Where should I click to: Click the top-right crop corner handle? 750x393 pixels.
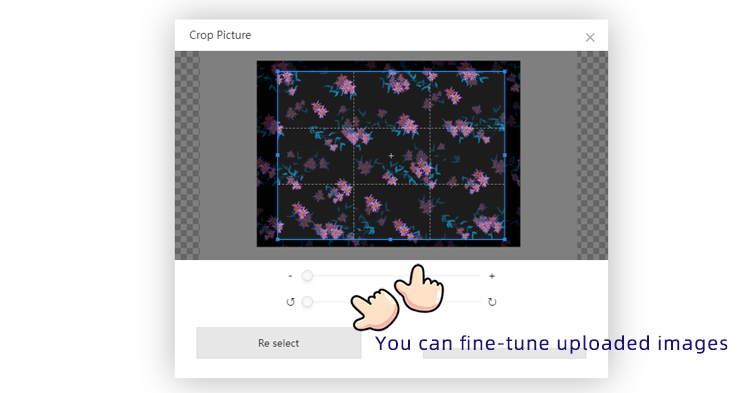505,72
